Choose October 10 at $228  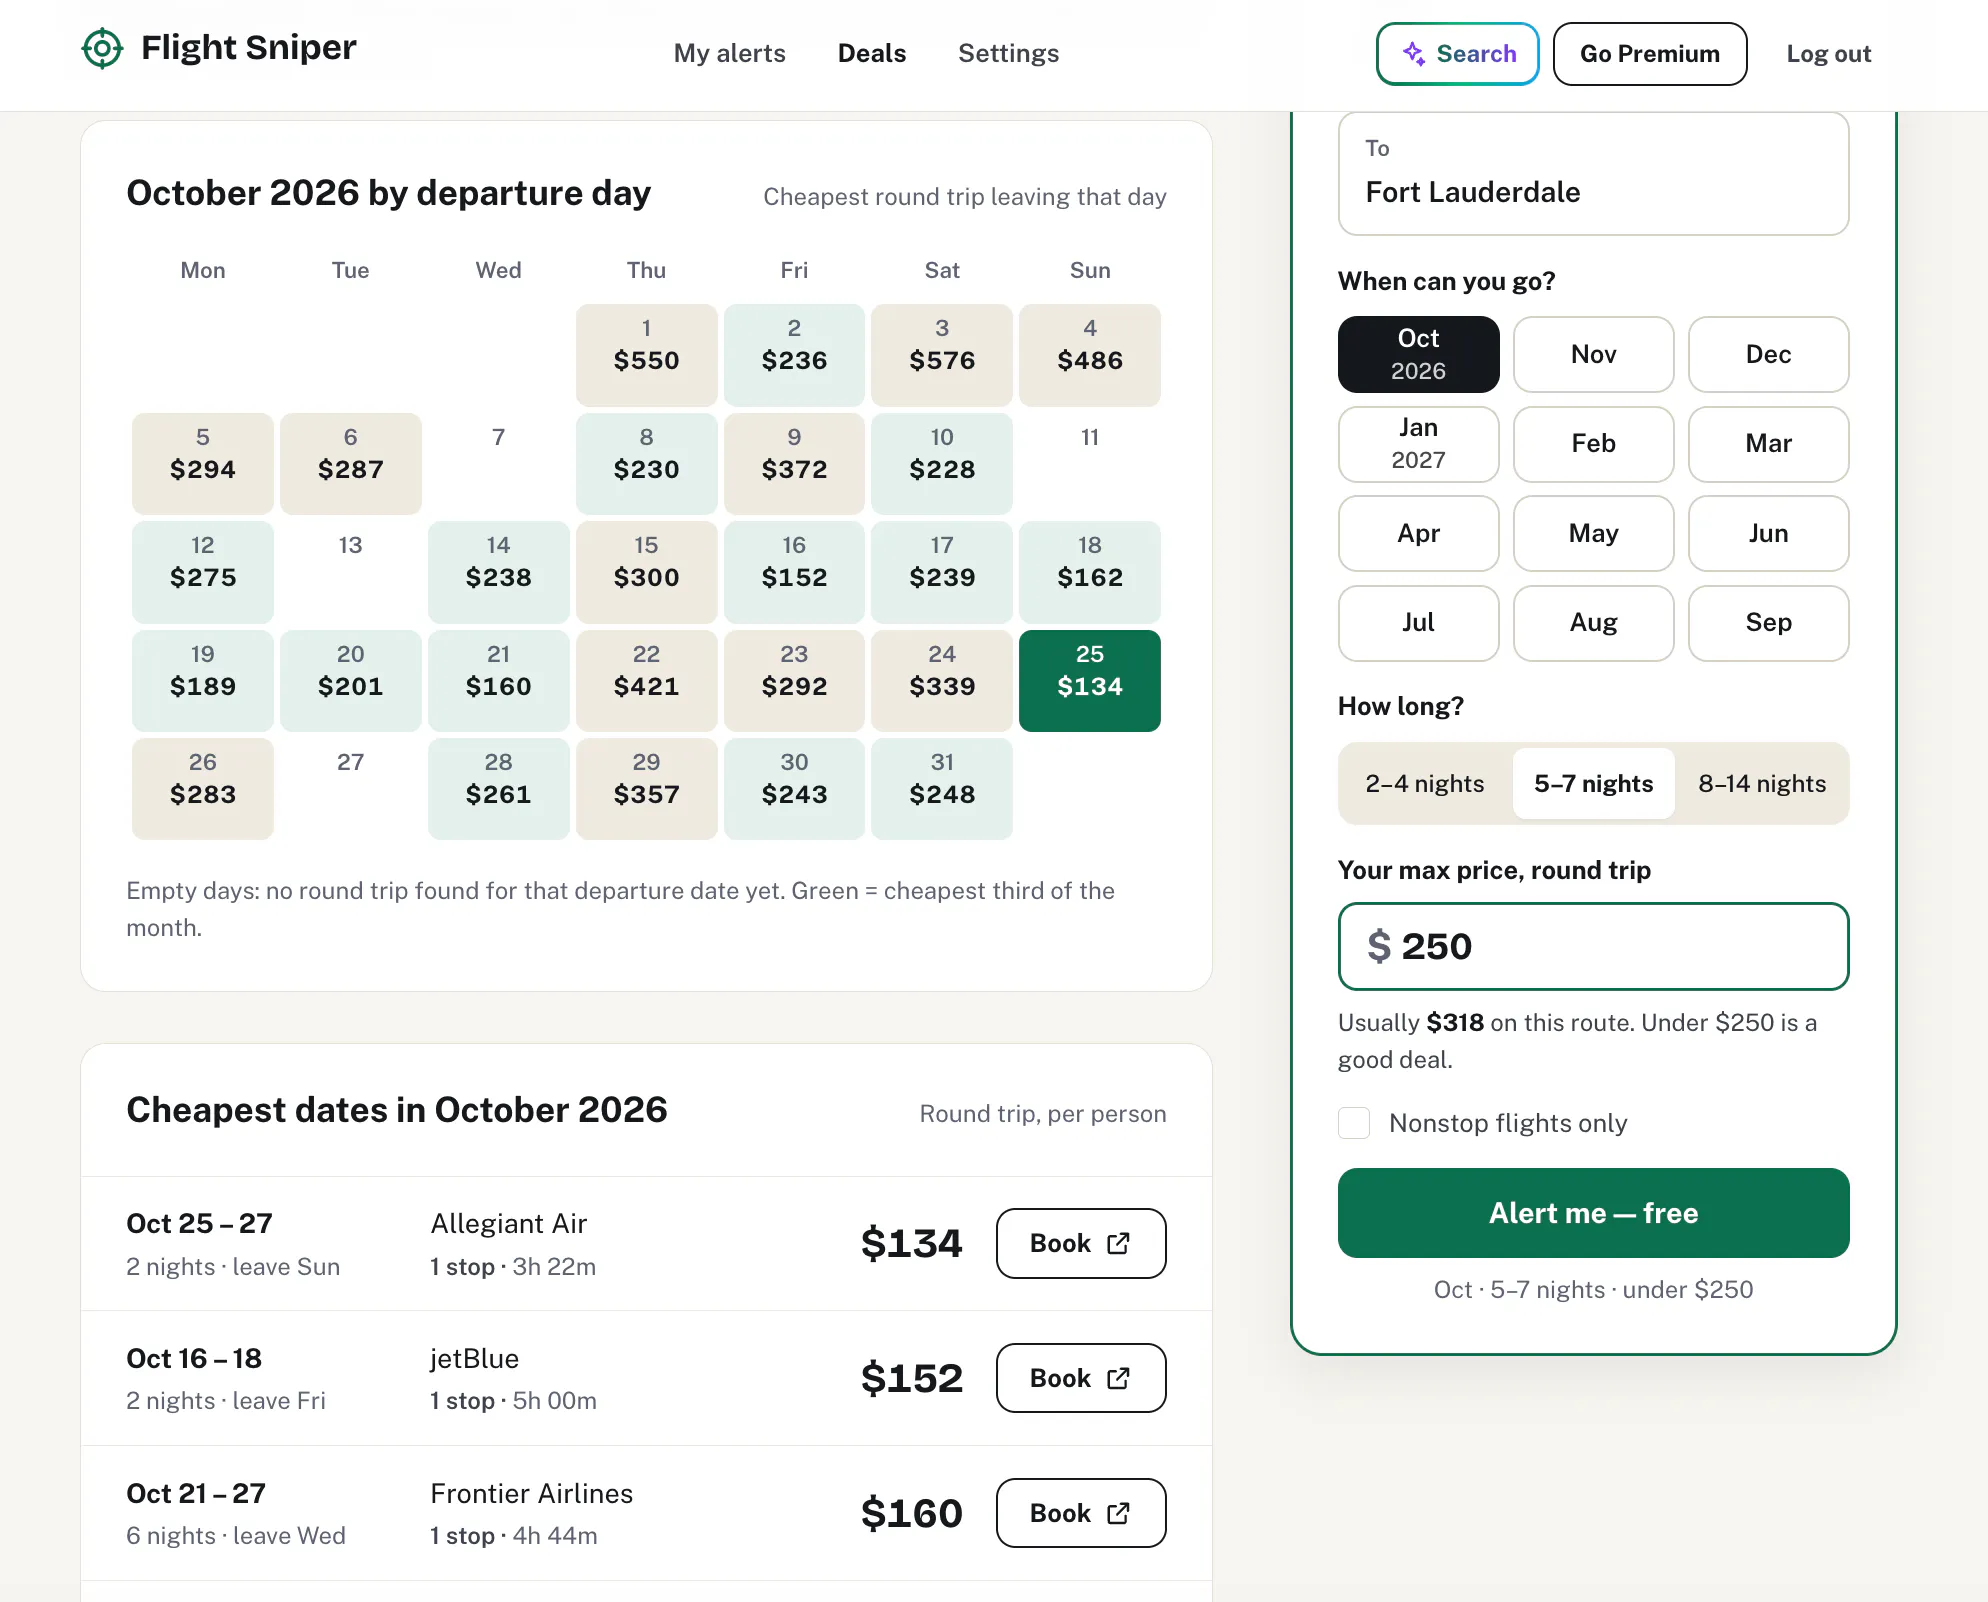[941, 464]
